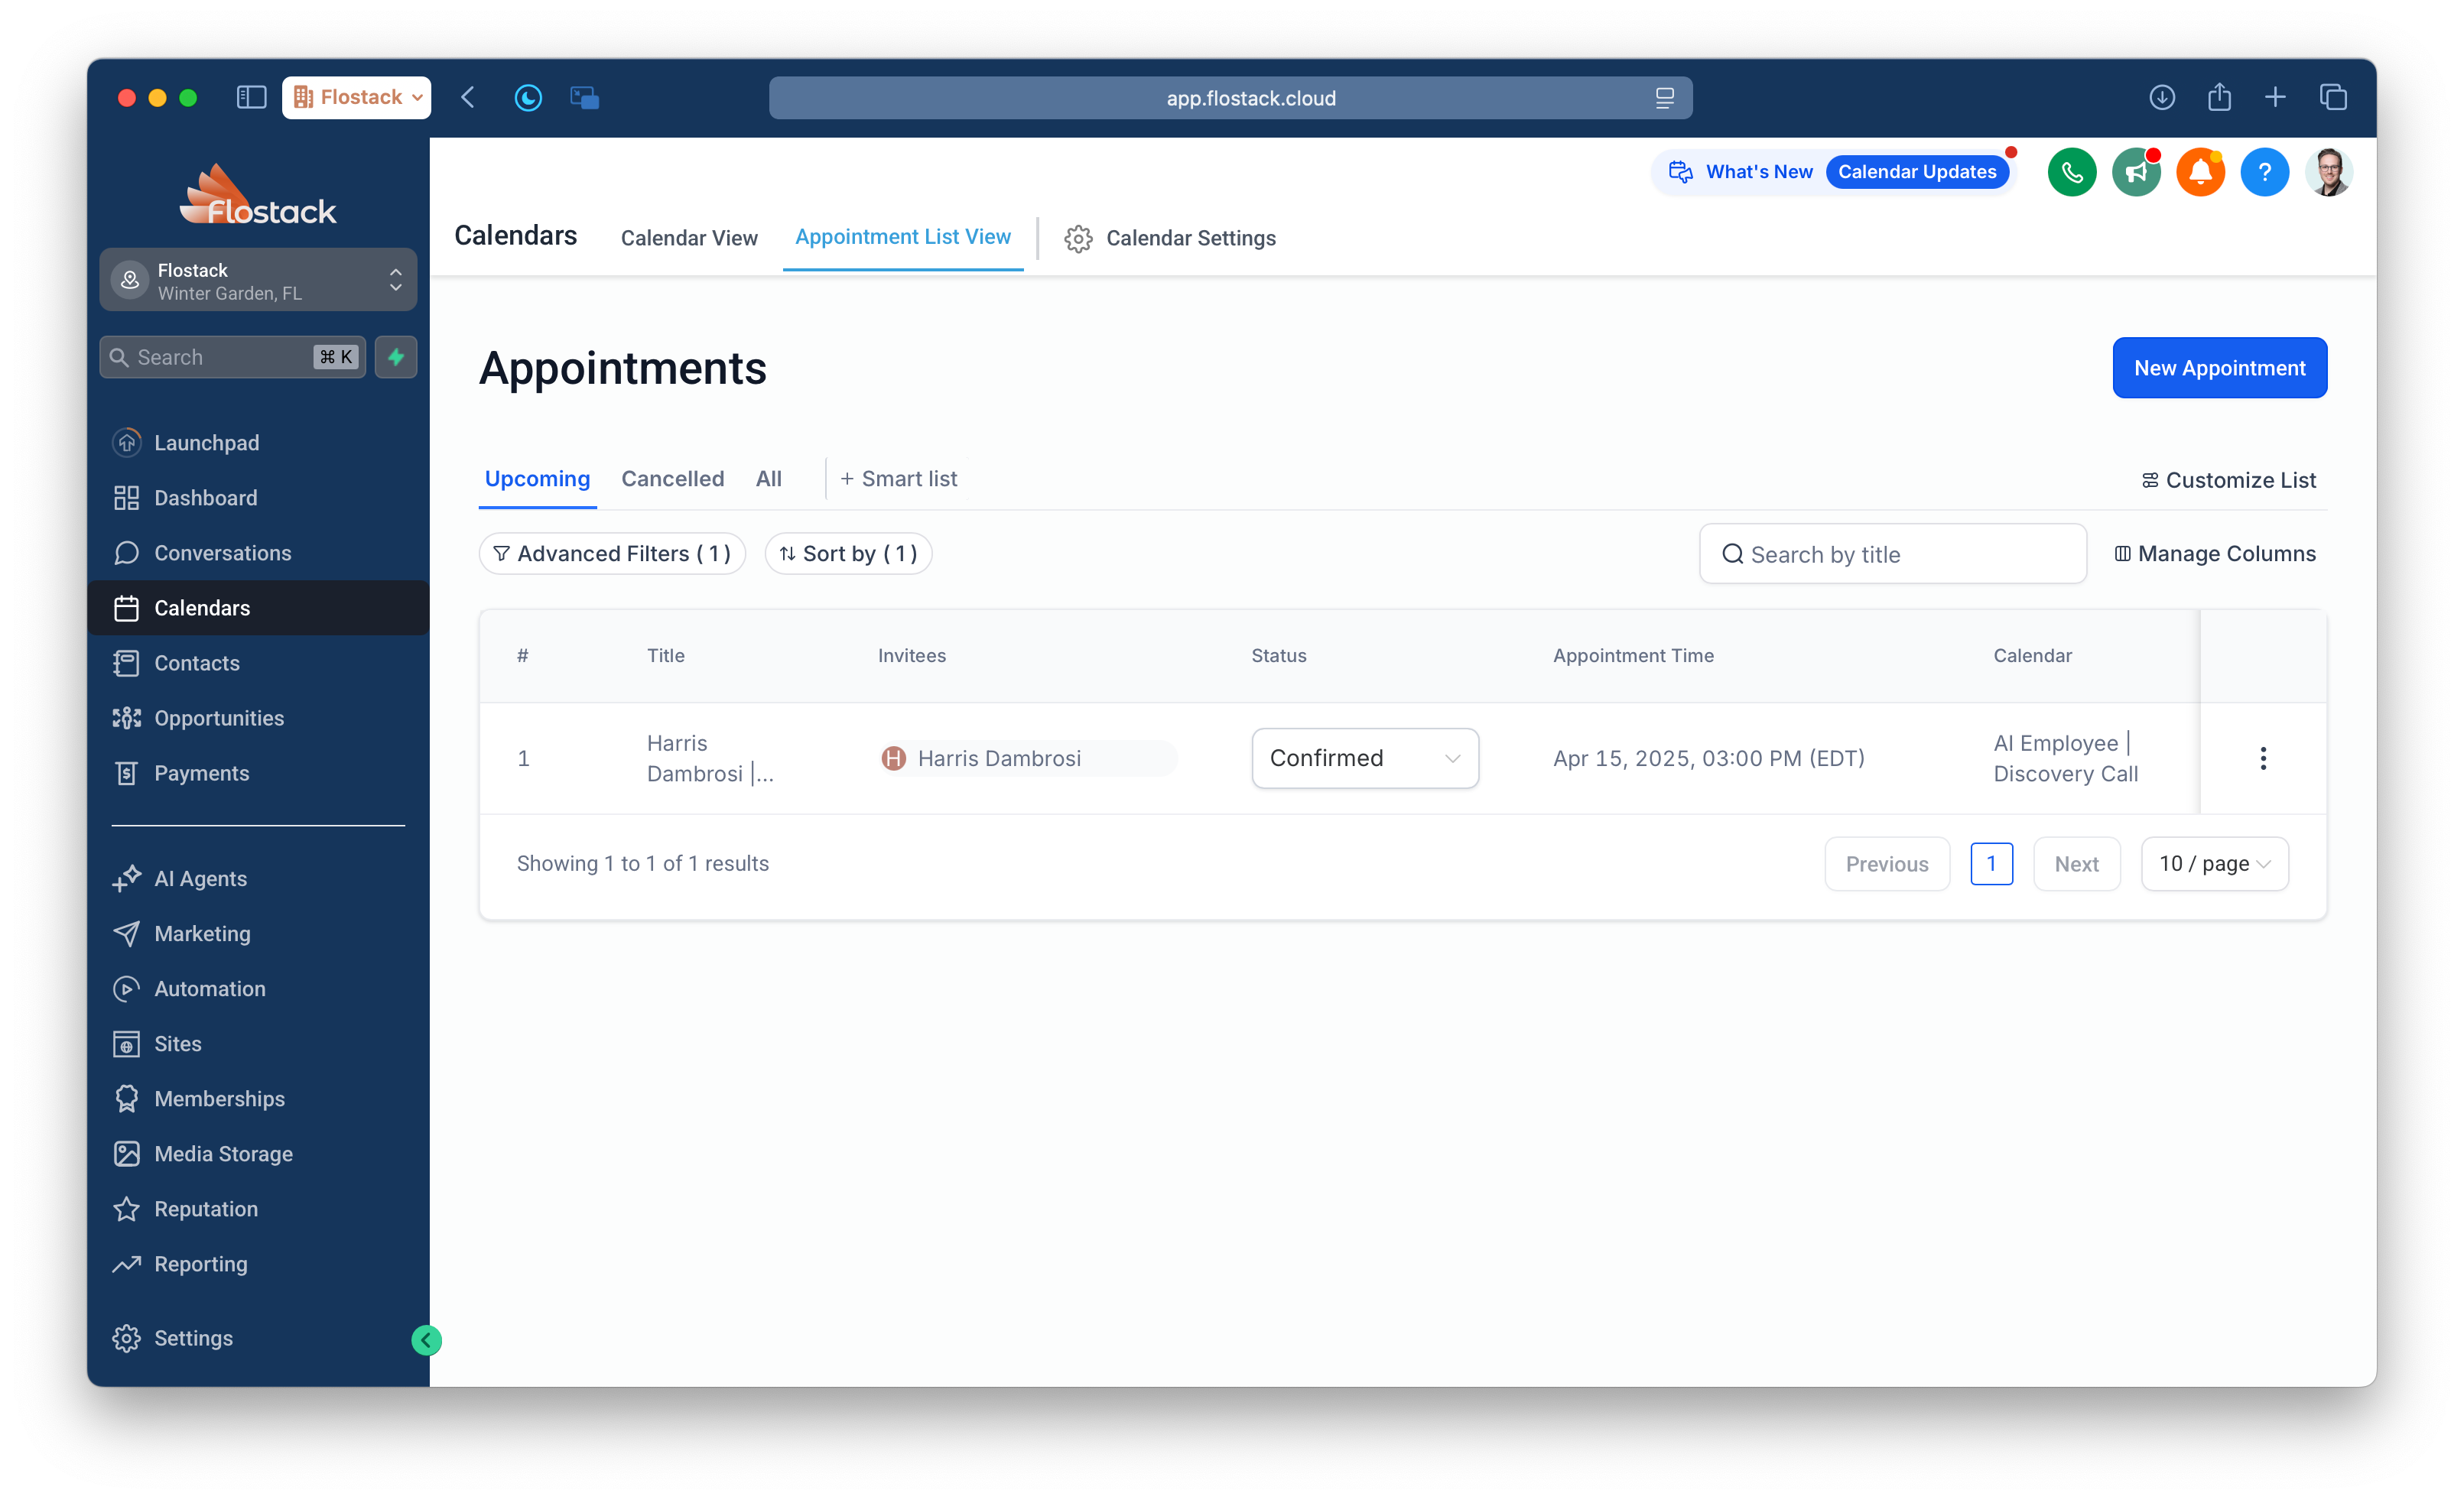Open Calendar Settings

(x=1170, y=238)
